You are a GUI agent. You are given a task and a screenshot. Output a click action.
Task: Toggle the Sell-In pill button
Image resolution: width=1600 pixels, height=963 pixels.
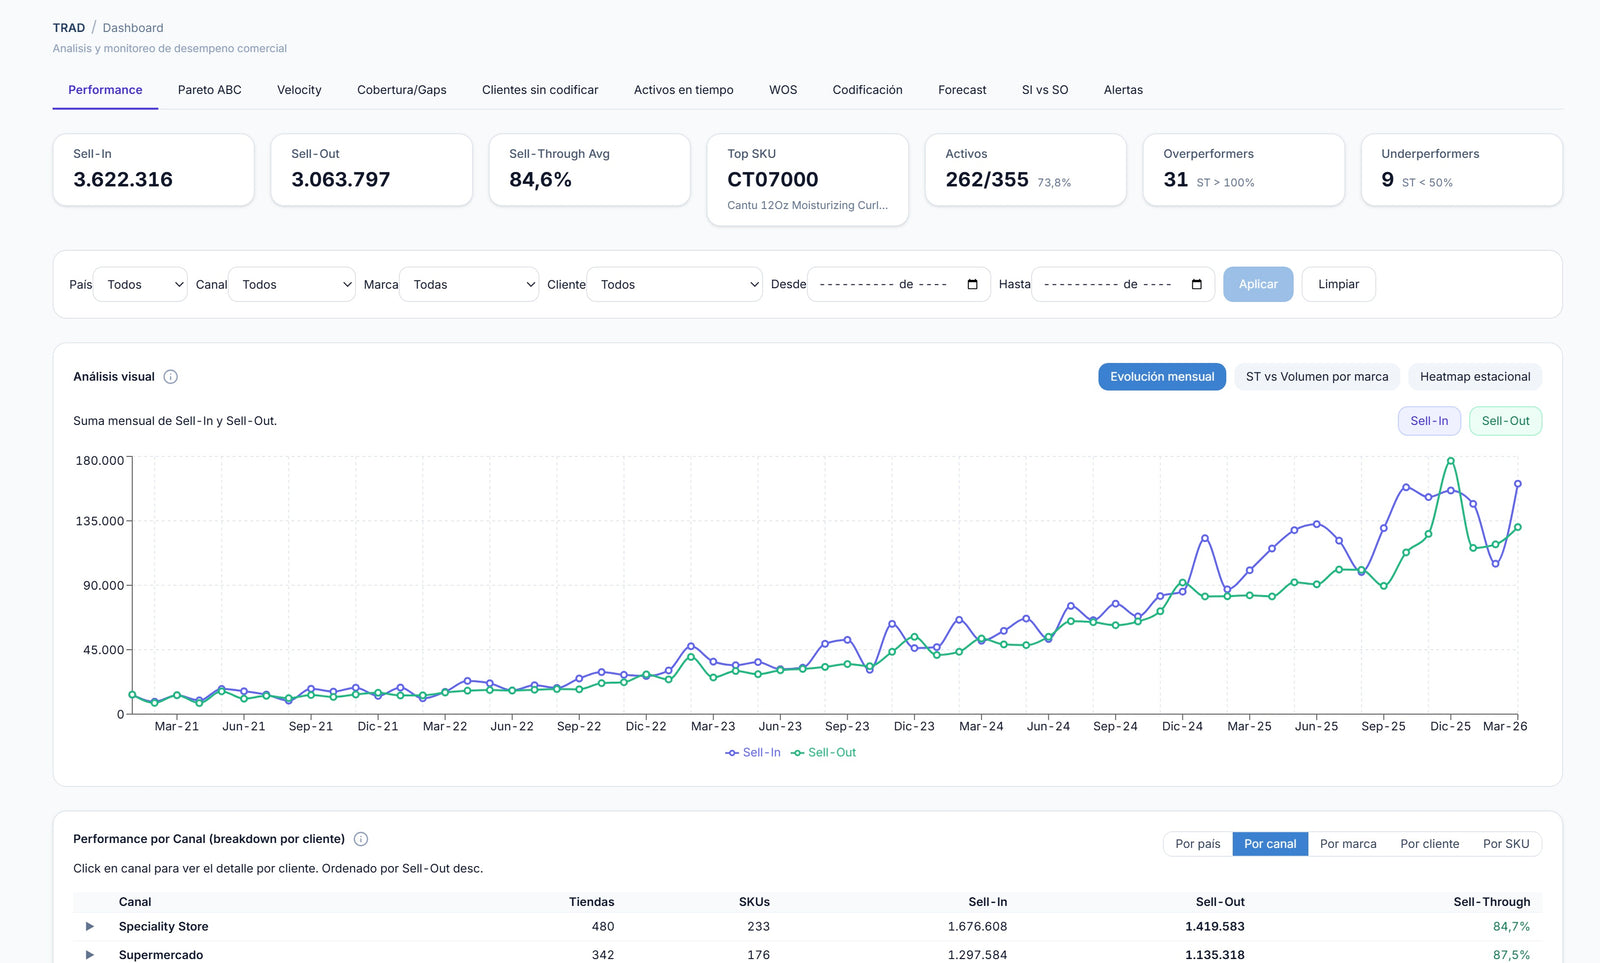click(x=1429, y=421)
